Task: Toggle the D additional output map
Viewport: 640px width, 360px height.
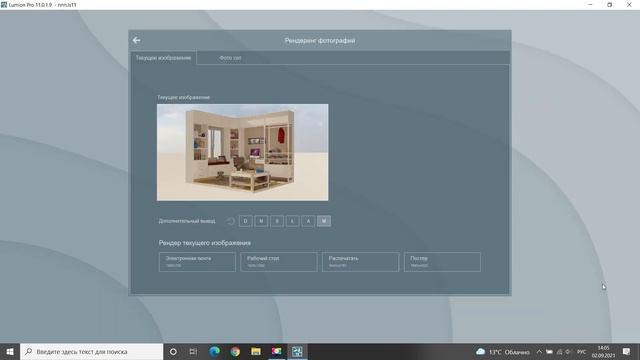Action: [x=245, y=221]
